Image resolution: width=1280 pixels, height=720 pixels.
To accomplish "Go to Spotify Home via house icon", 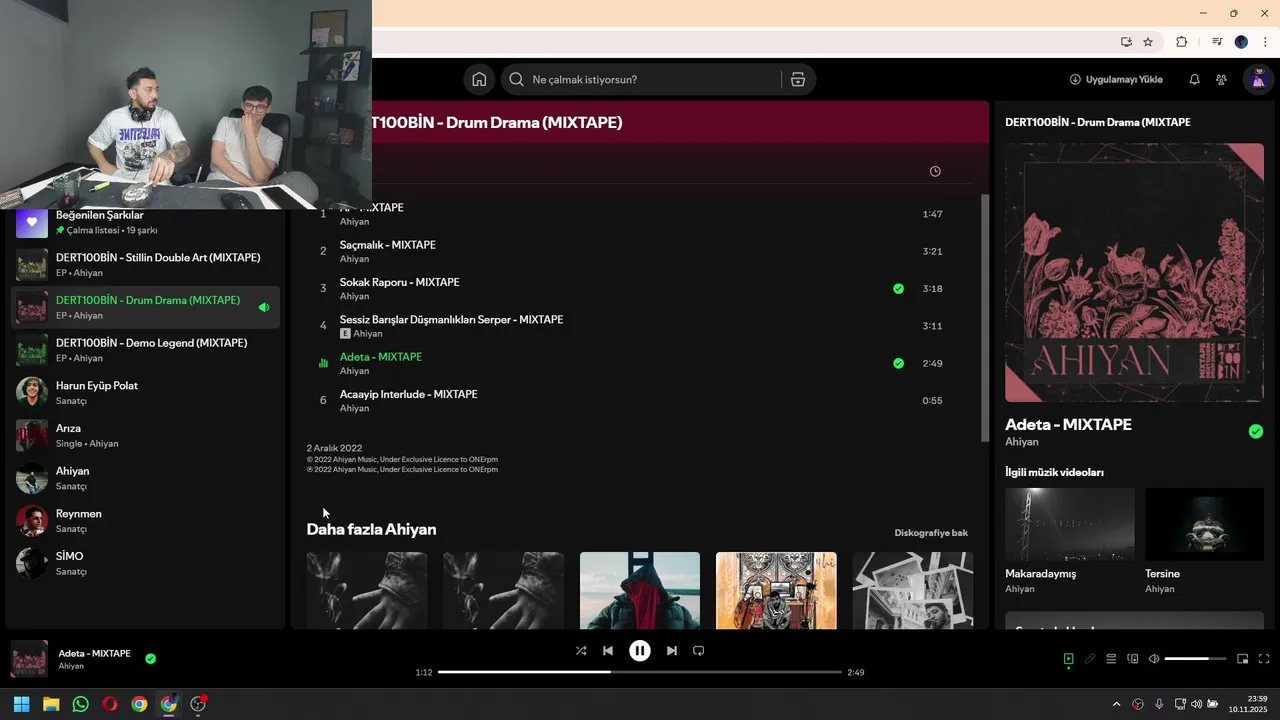I will point(479,80).
